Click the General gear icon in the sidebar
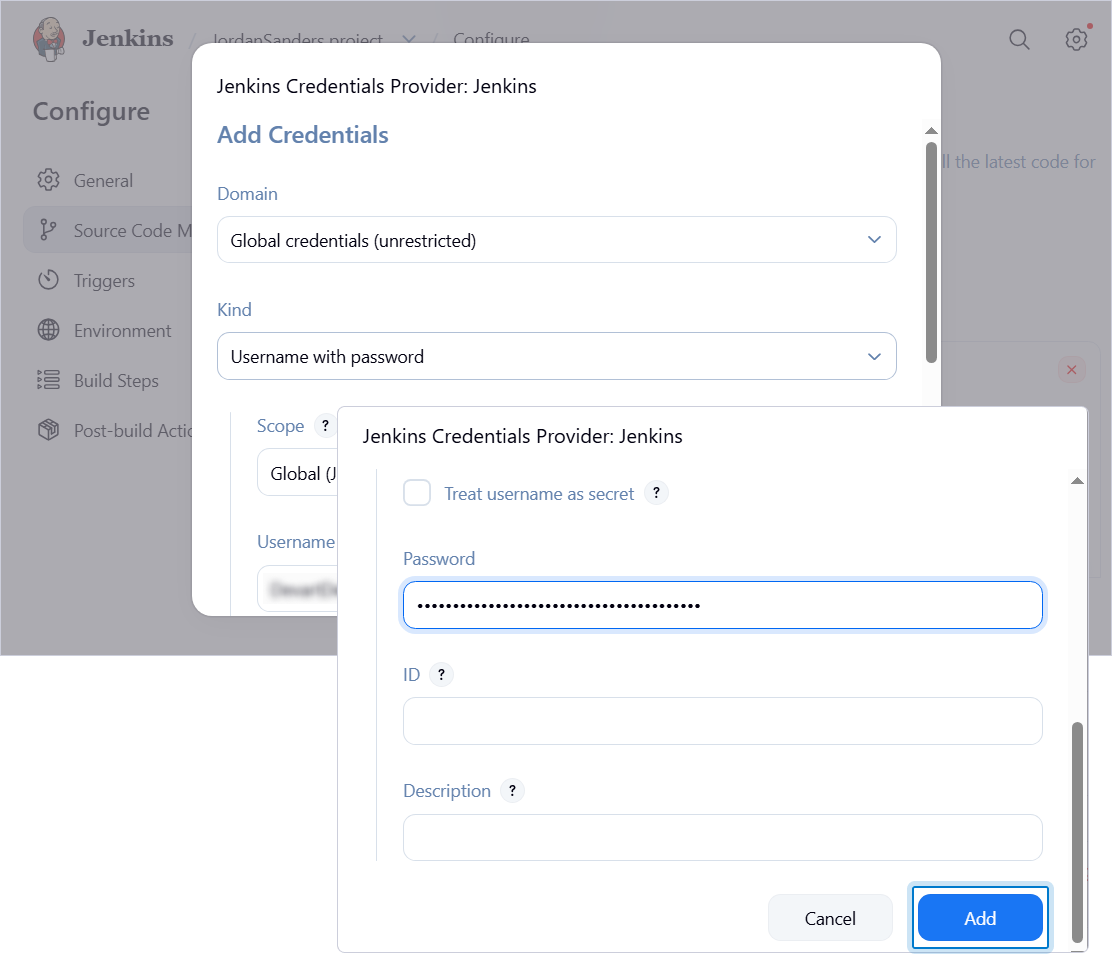Image resolution: width=1112 pixels, height=954 pixels. click(48, 180)
